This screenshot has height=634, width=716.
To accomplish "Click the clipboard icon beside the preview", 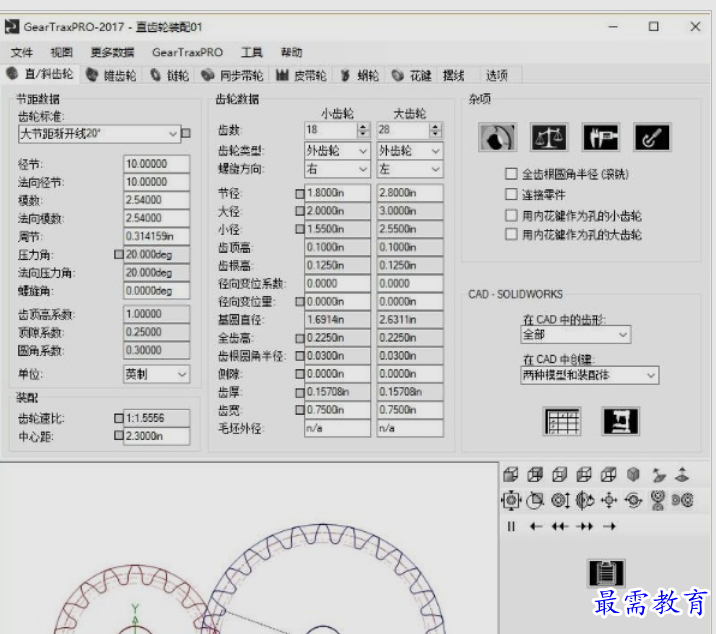I will [605, 573].
